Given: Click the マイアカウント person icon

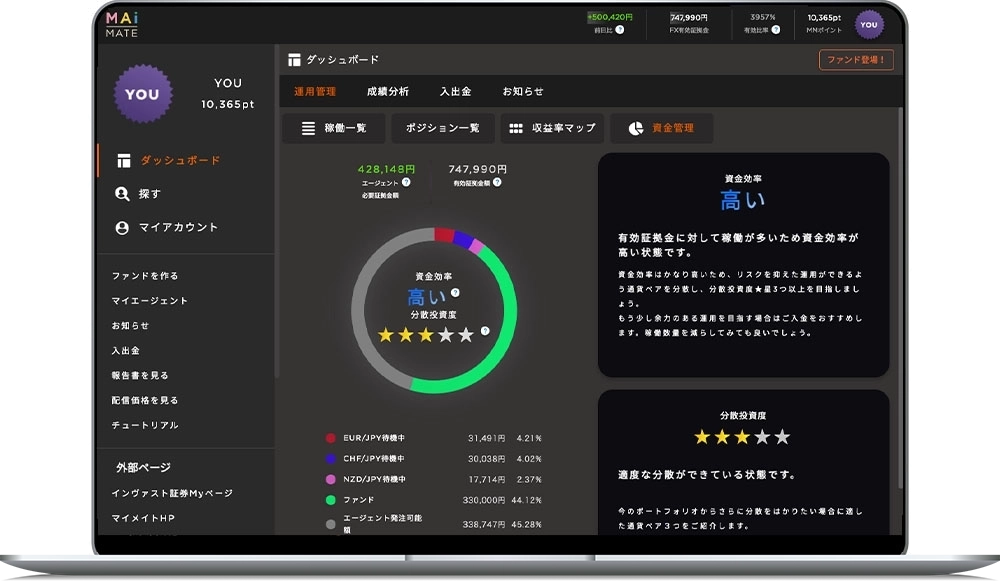Looking at the screenshot, I should [123, 228].
